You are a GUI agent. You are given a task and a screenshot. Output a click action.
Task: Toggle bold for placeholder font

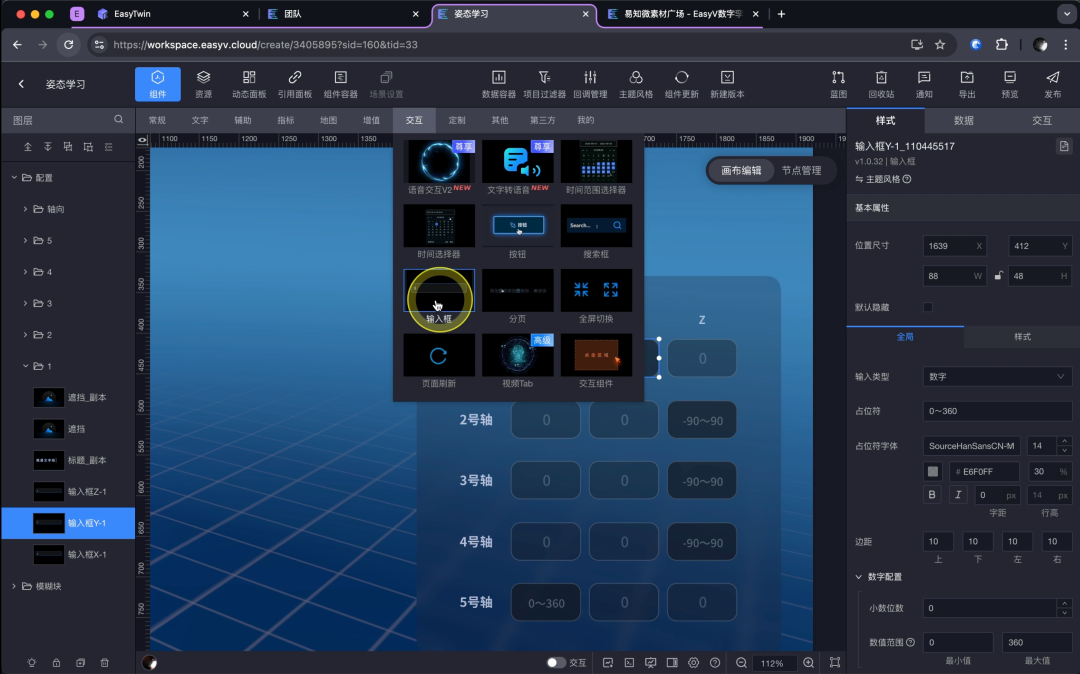tap(932, 494)
